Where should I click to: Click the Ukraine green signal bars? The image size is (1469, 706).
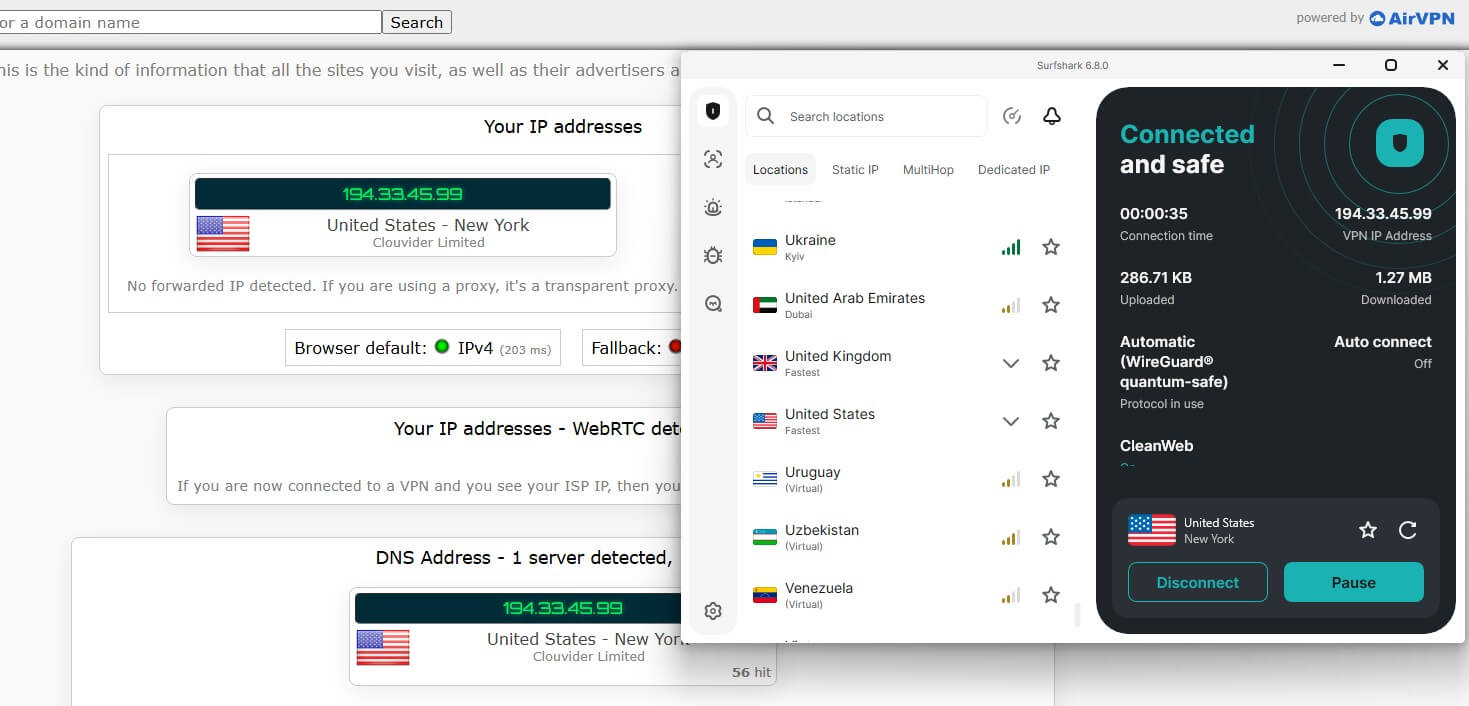click(1011, 247)
